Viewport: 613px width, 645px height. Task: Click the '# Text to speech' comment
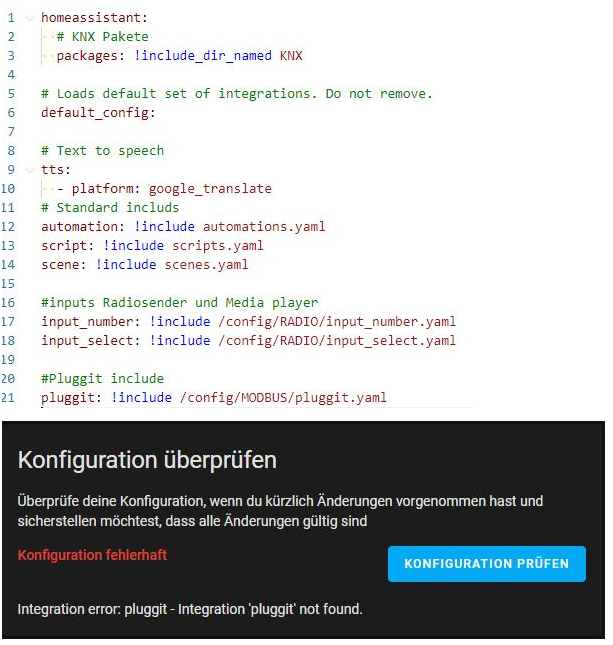(x=102, y=151)
